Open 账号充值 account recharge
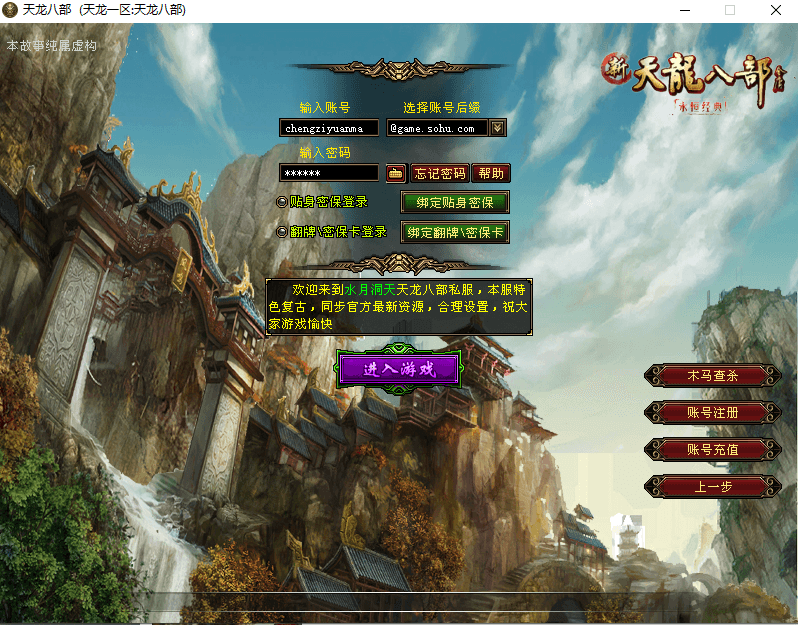798x625 pixels. tap(712, 450)
